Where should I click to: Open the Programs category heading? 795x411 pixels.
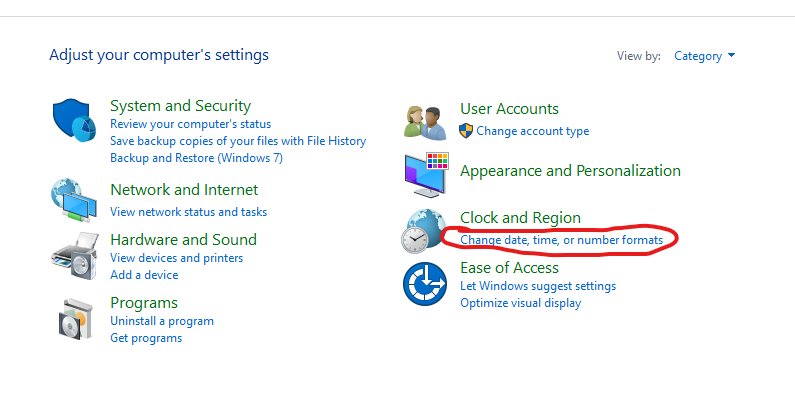tap(144, 303)
